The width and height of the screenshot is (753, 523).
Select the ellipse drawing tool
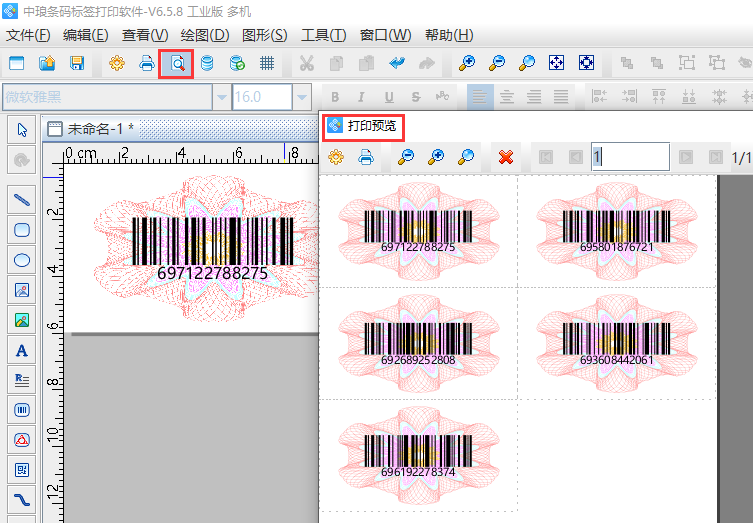[x=22, y=260]
